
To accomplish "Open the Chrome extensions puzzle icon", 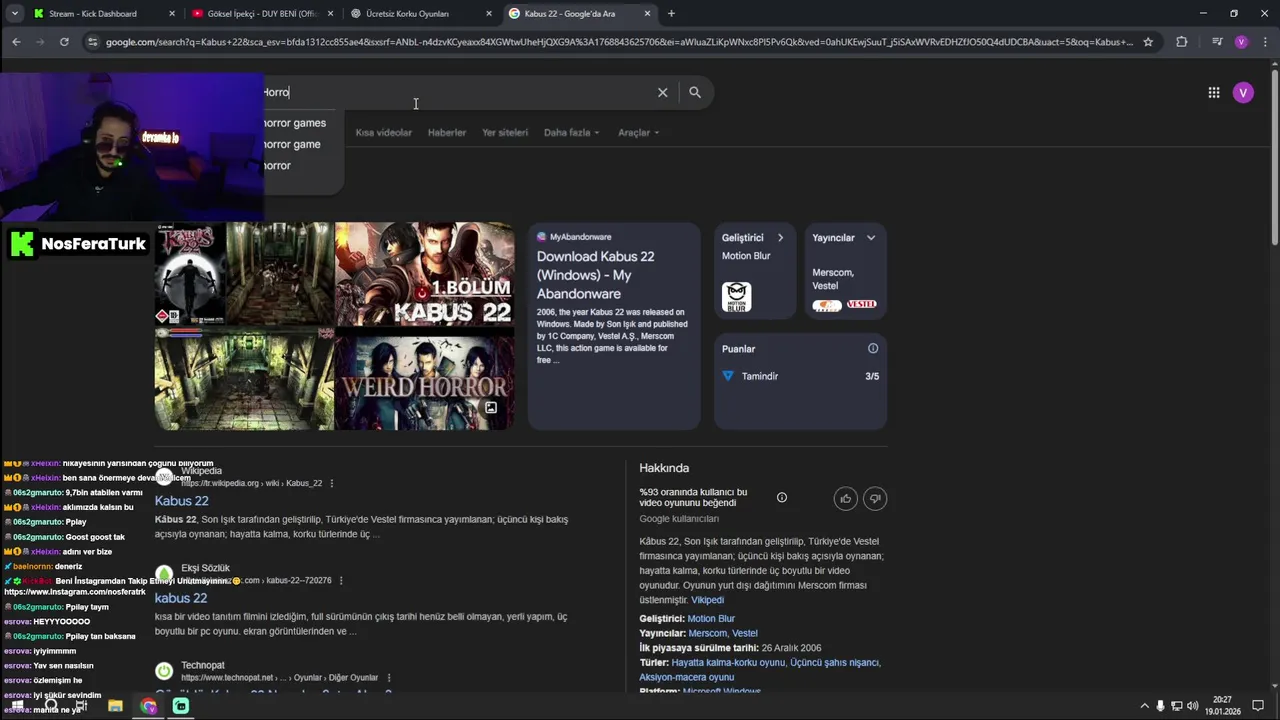I will (1182, 42).
